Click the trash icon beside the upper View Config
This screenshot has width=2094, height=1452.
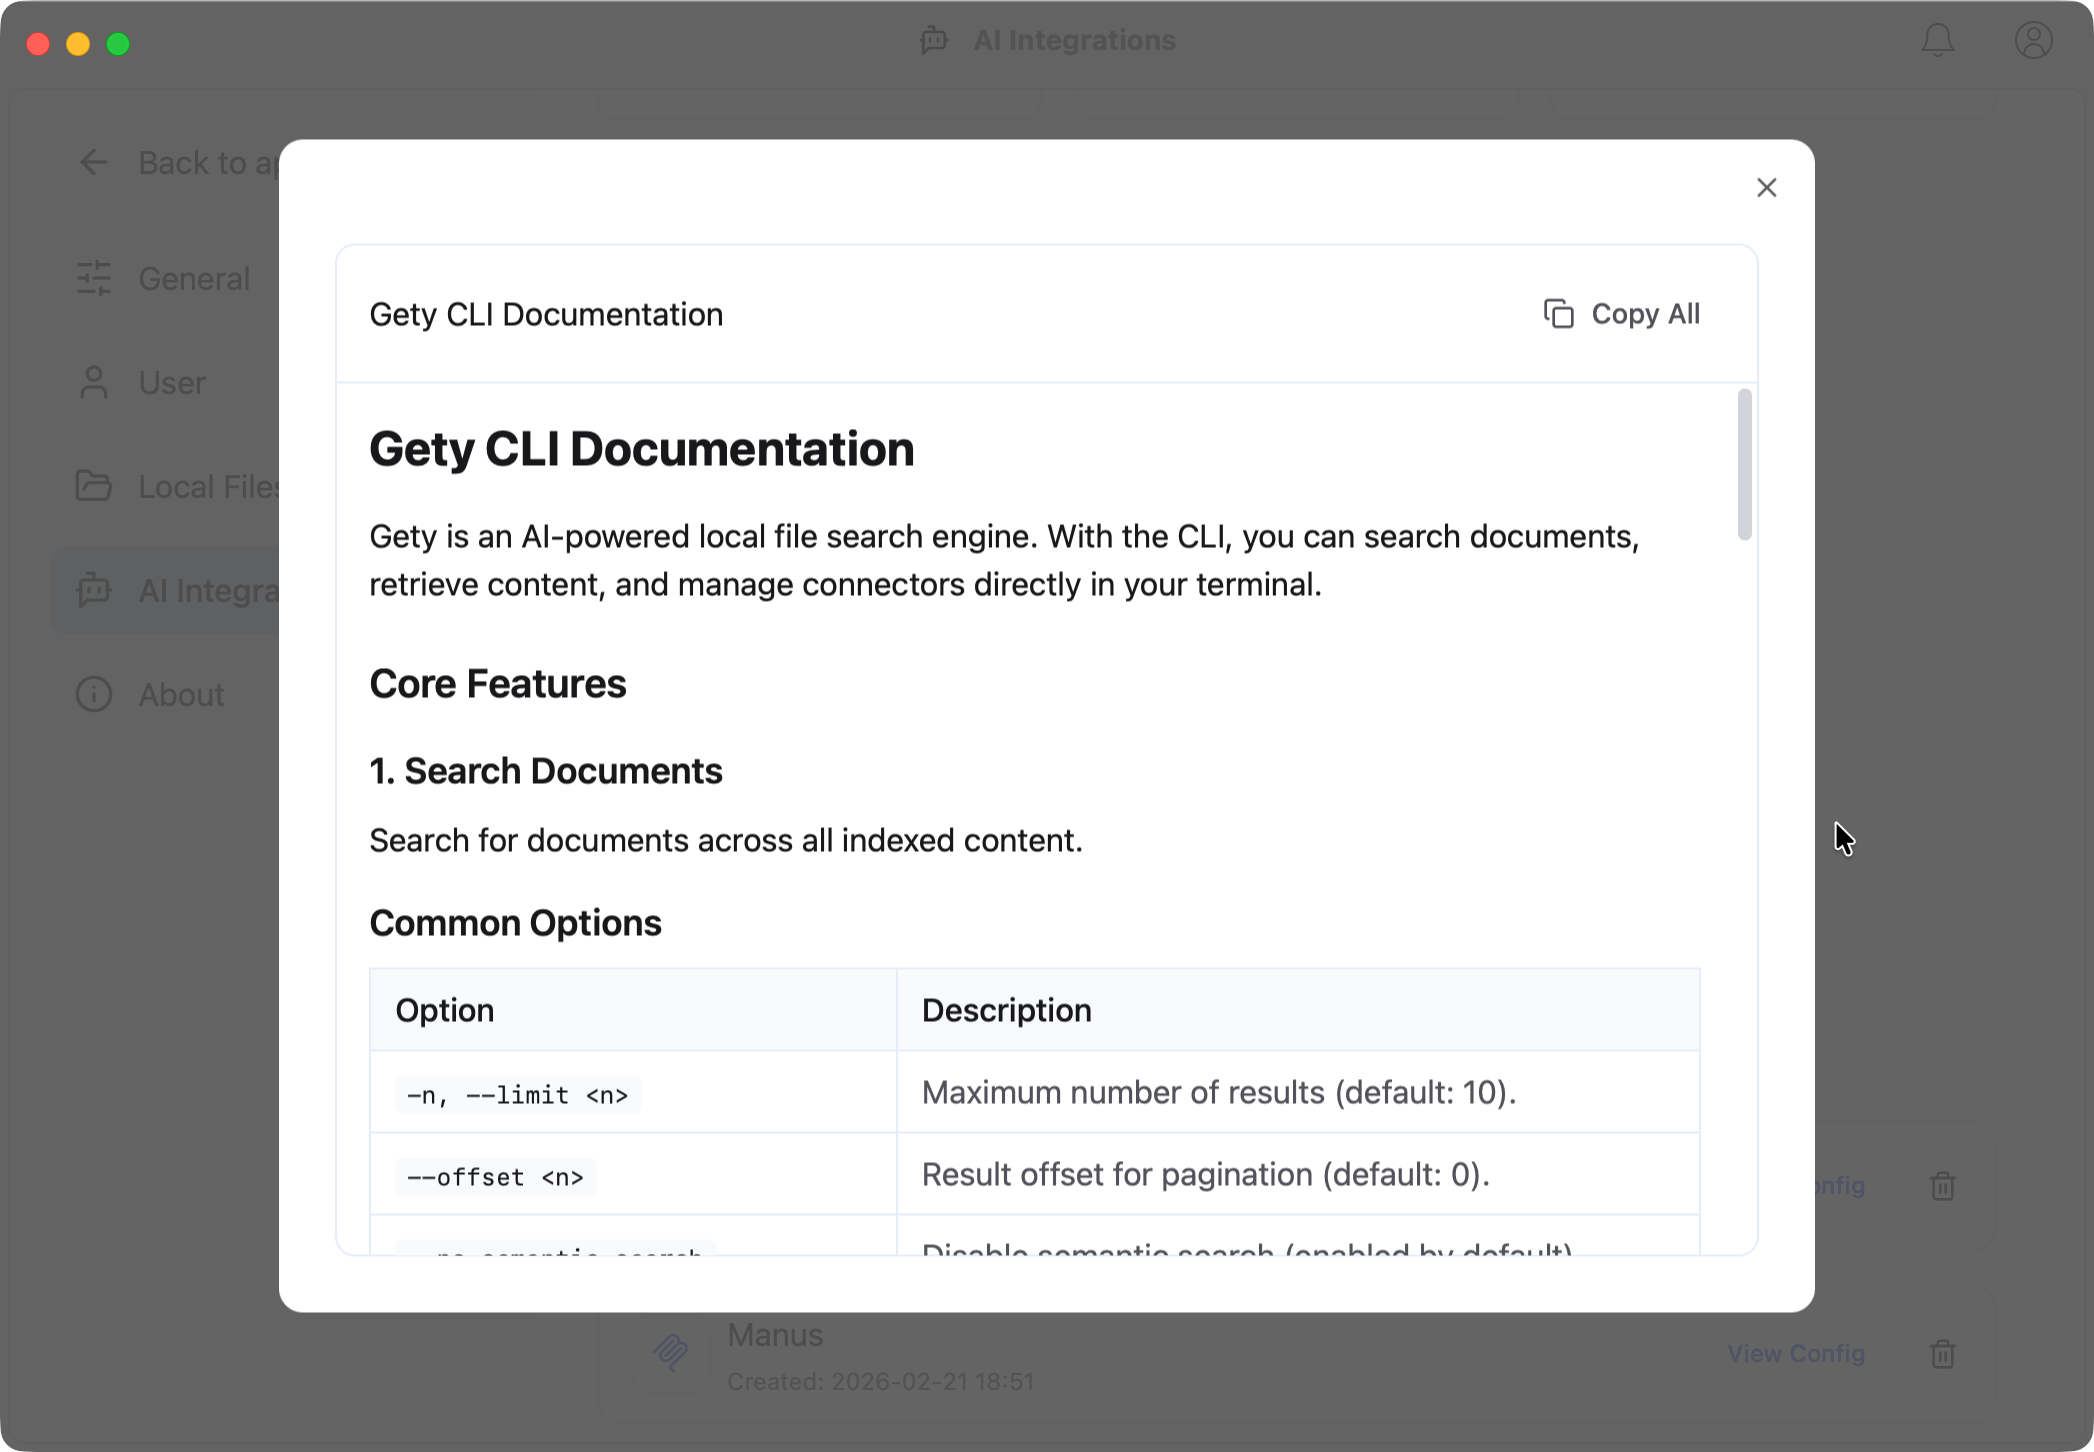point(1943,1187)
